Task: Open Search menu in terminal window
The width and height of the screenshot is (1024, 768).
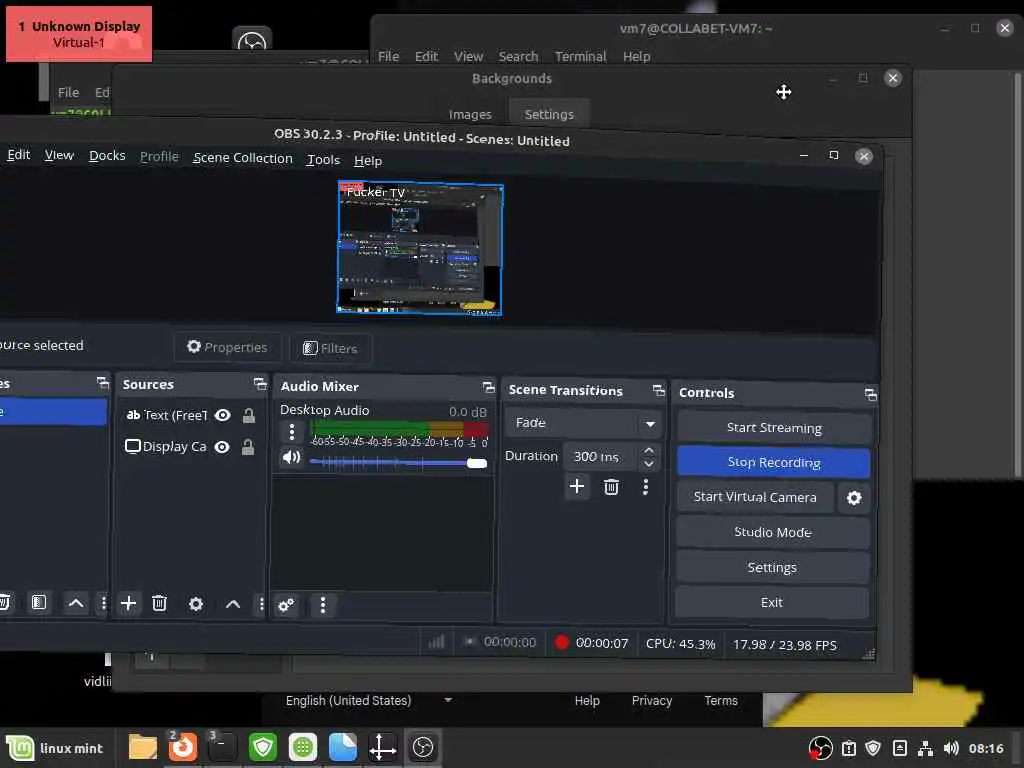Action: 518,57
